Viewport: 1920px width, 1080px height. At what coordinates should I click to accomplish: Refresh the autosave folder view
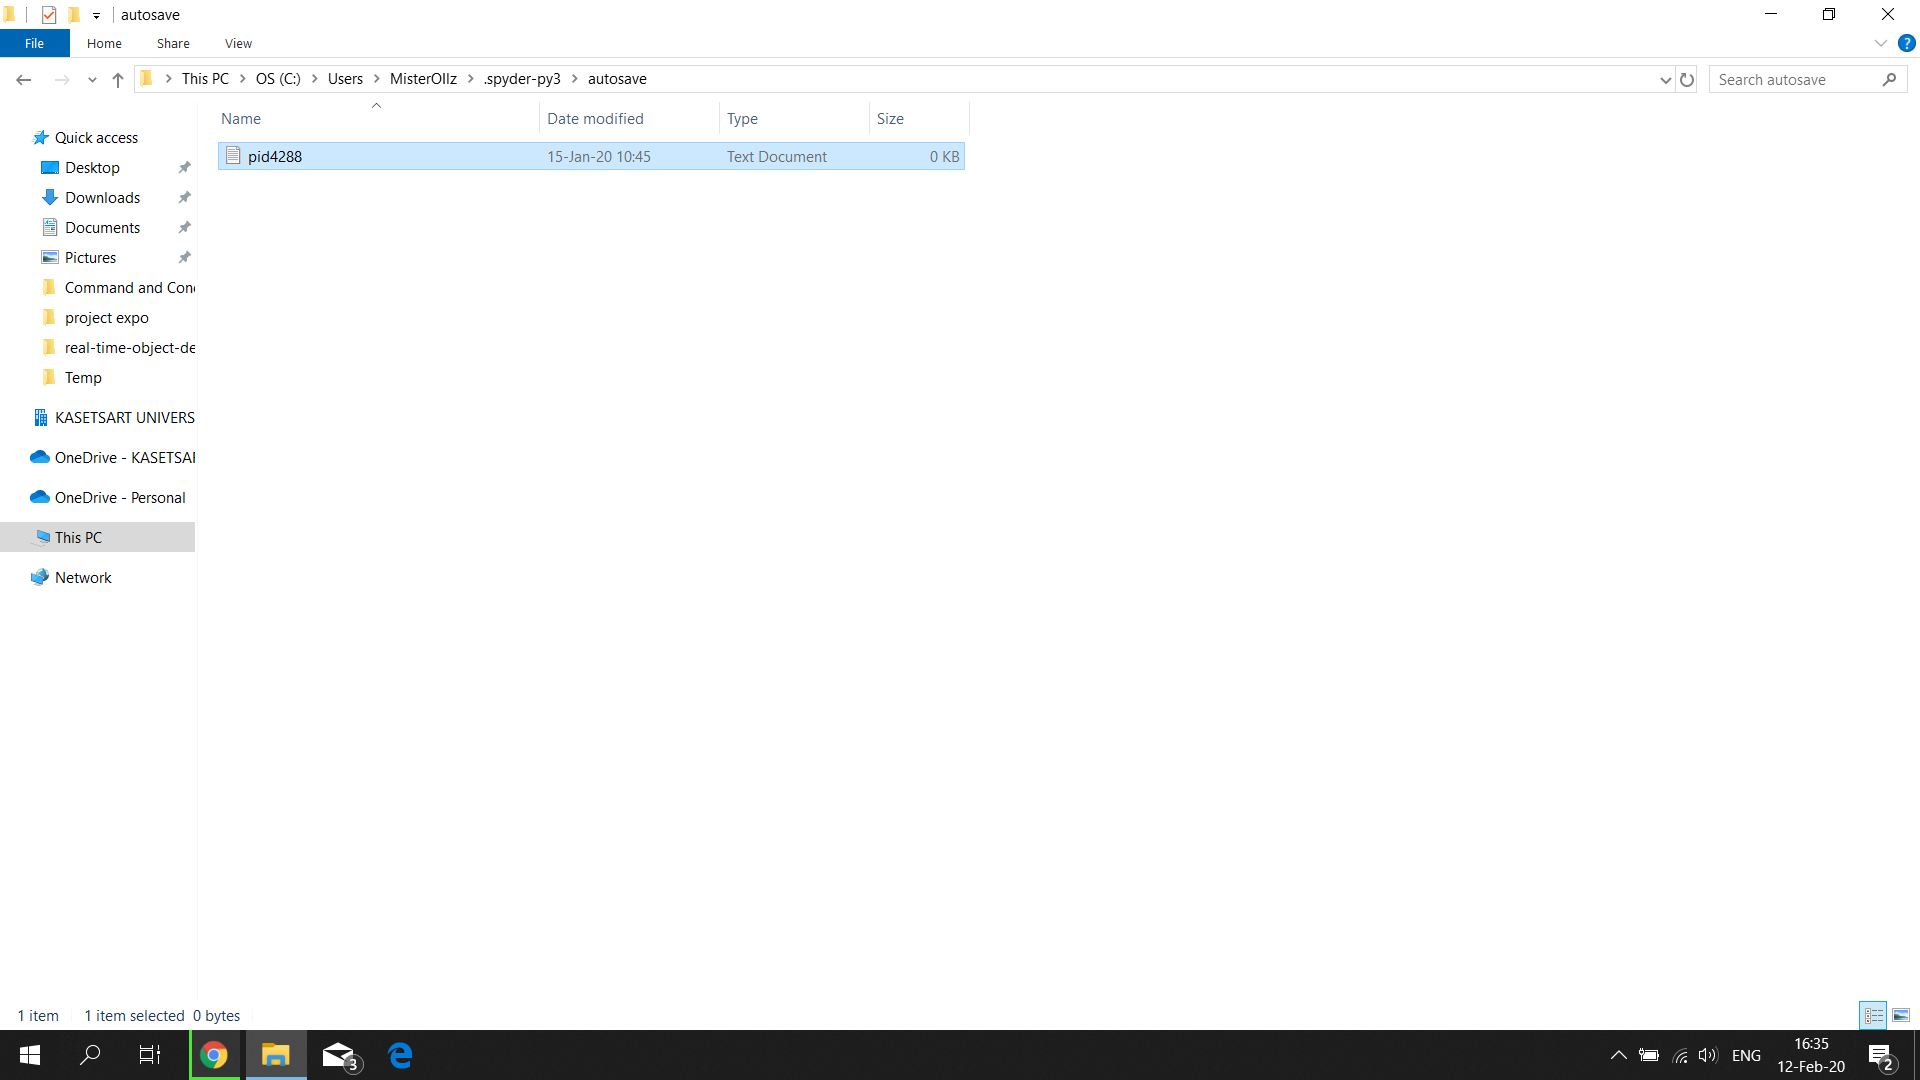pyautogui.click(x=1687, y=80)
